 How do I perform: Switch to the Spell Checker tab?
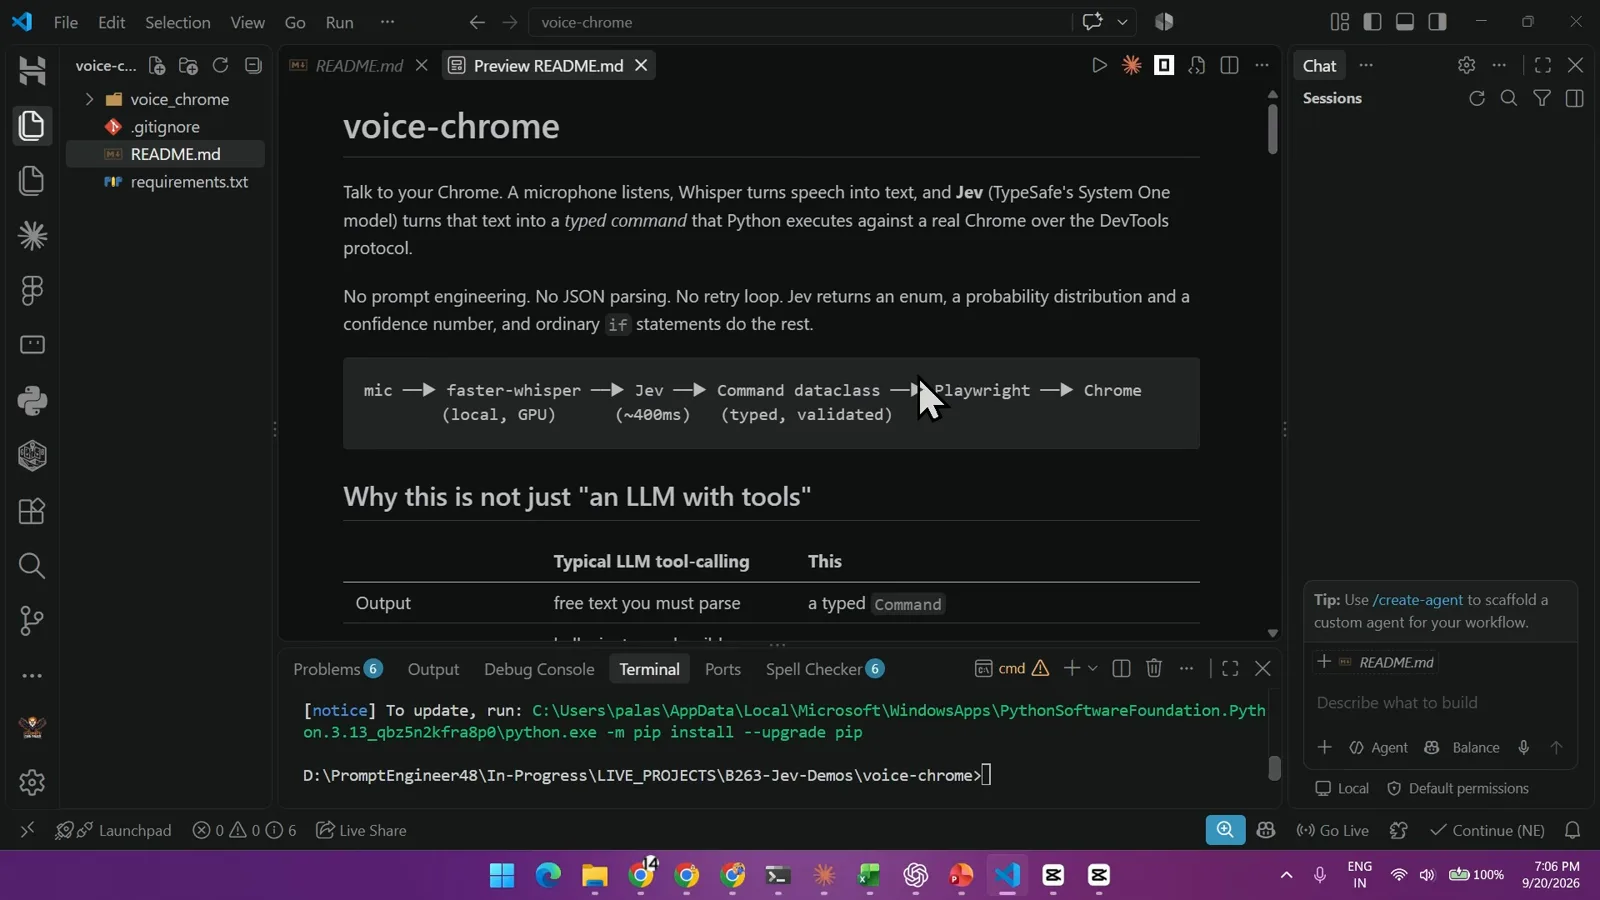coord(825,669)
